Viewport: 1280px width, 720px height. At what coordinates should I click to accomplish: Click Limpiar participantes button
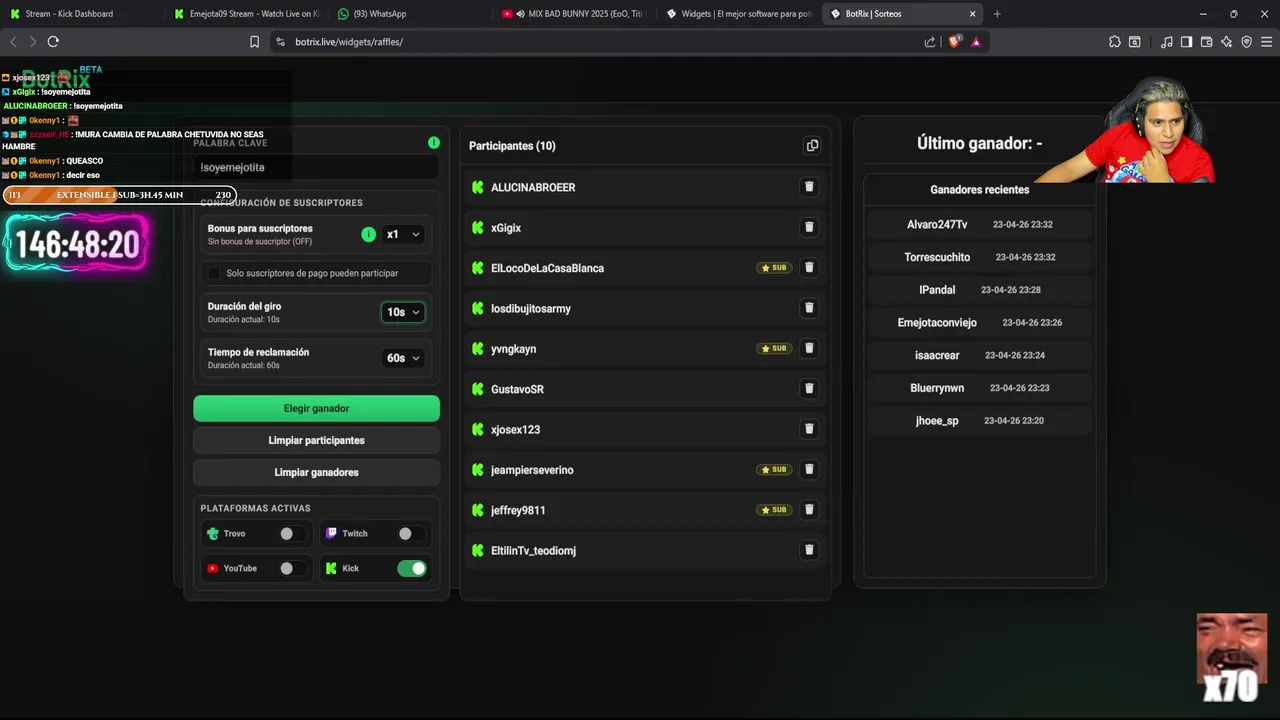[316, 440]
